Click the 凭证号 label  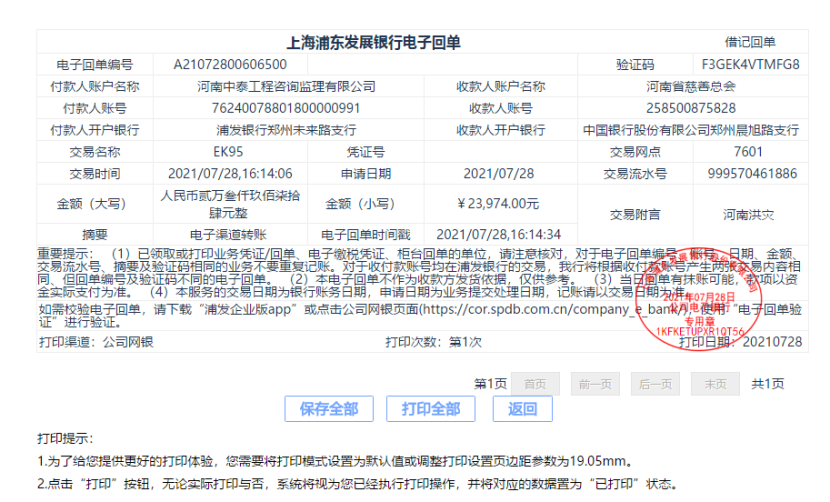click(x=365, y=151)
